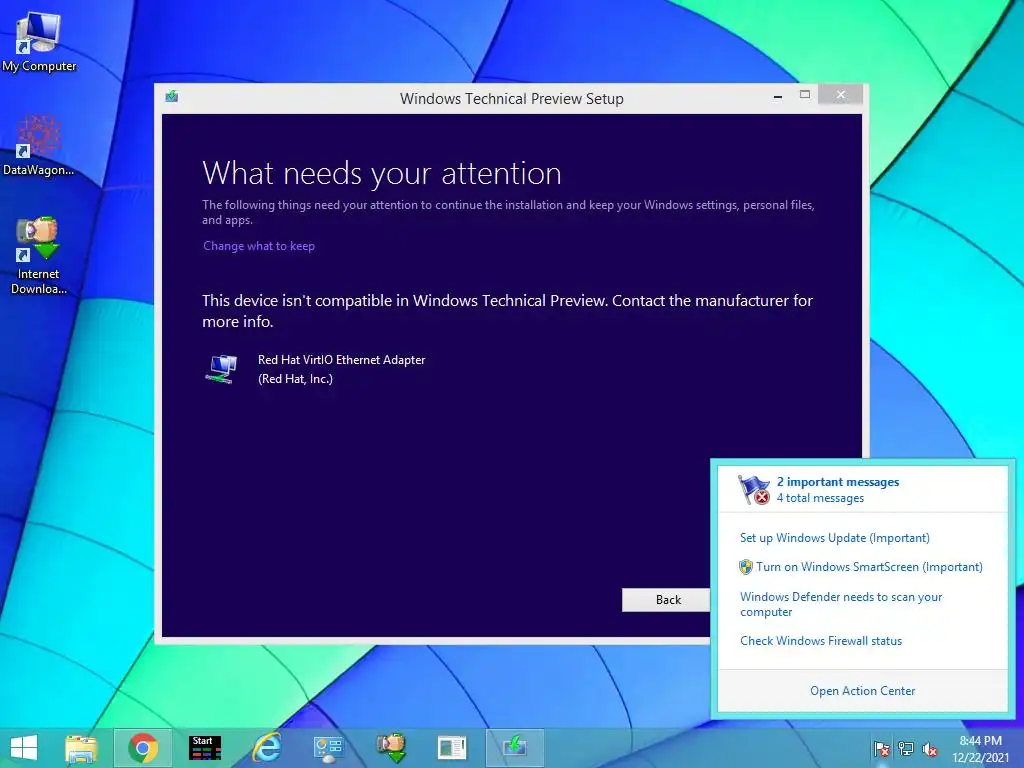Select the DataWagon desktop shortcut
The width and height of the screenshot is (1024, 768).
(39, 146)
